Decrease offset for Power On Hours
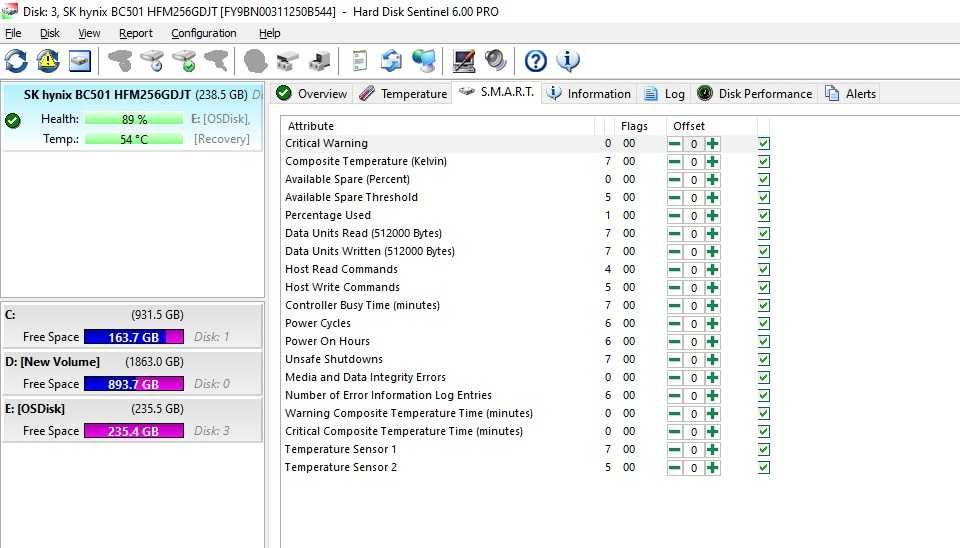The width and height of the screenshot is (960, 548). (675, 342)
